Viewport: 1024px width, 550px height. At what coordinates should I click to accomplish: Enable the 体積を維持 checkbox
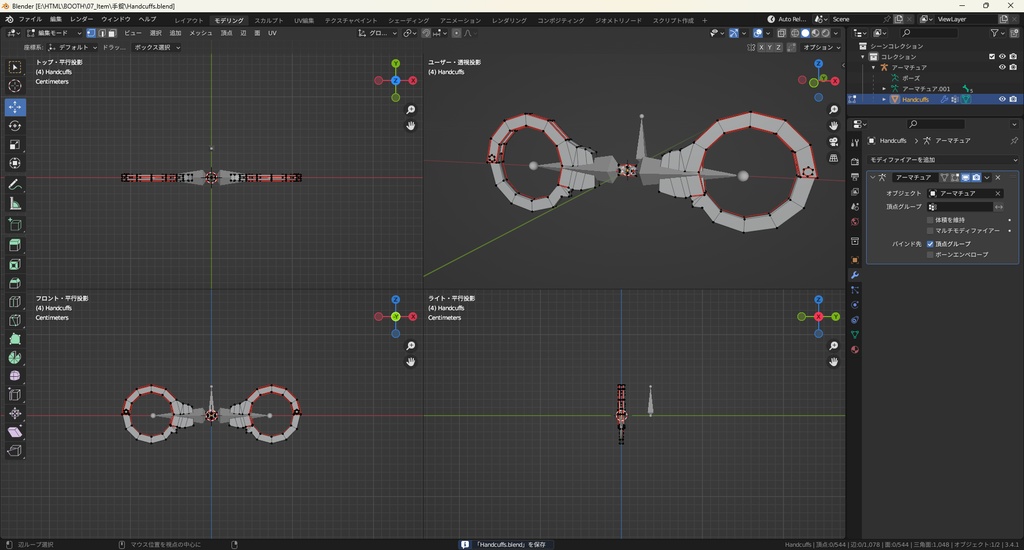pos(931,219)
